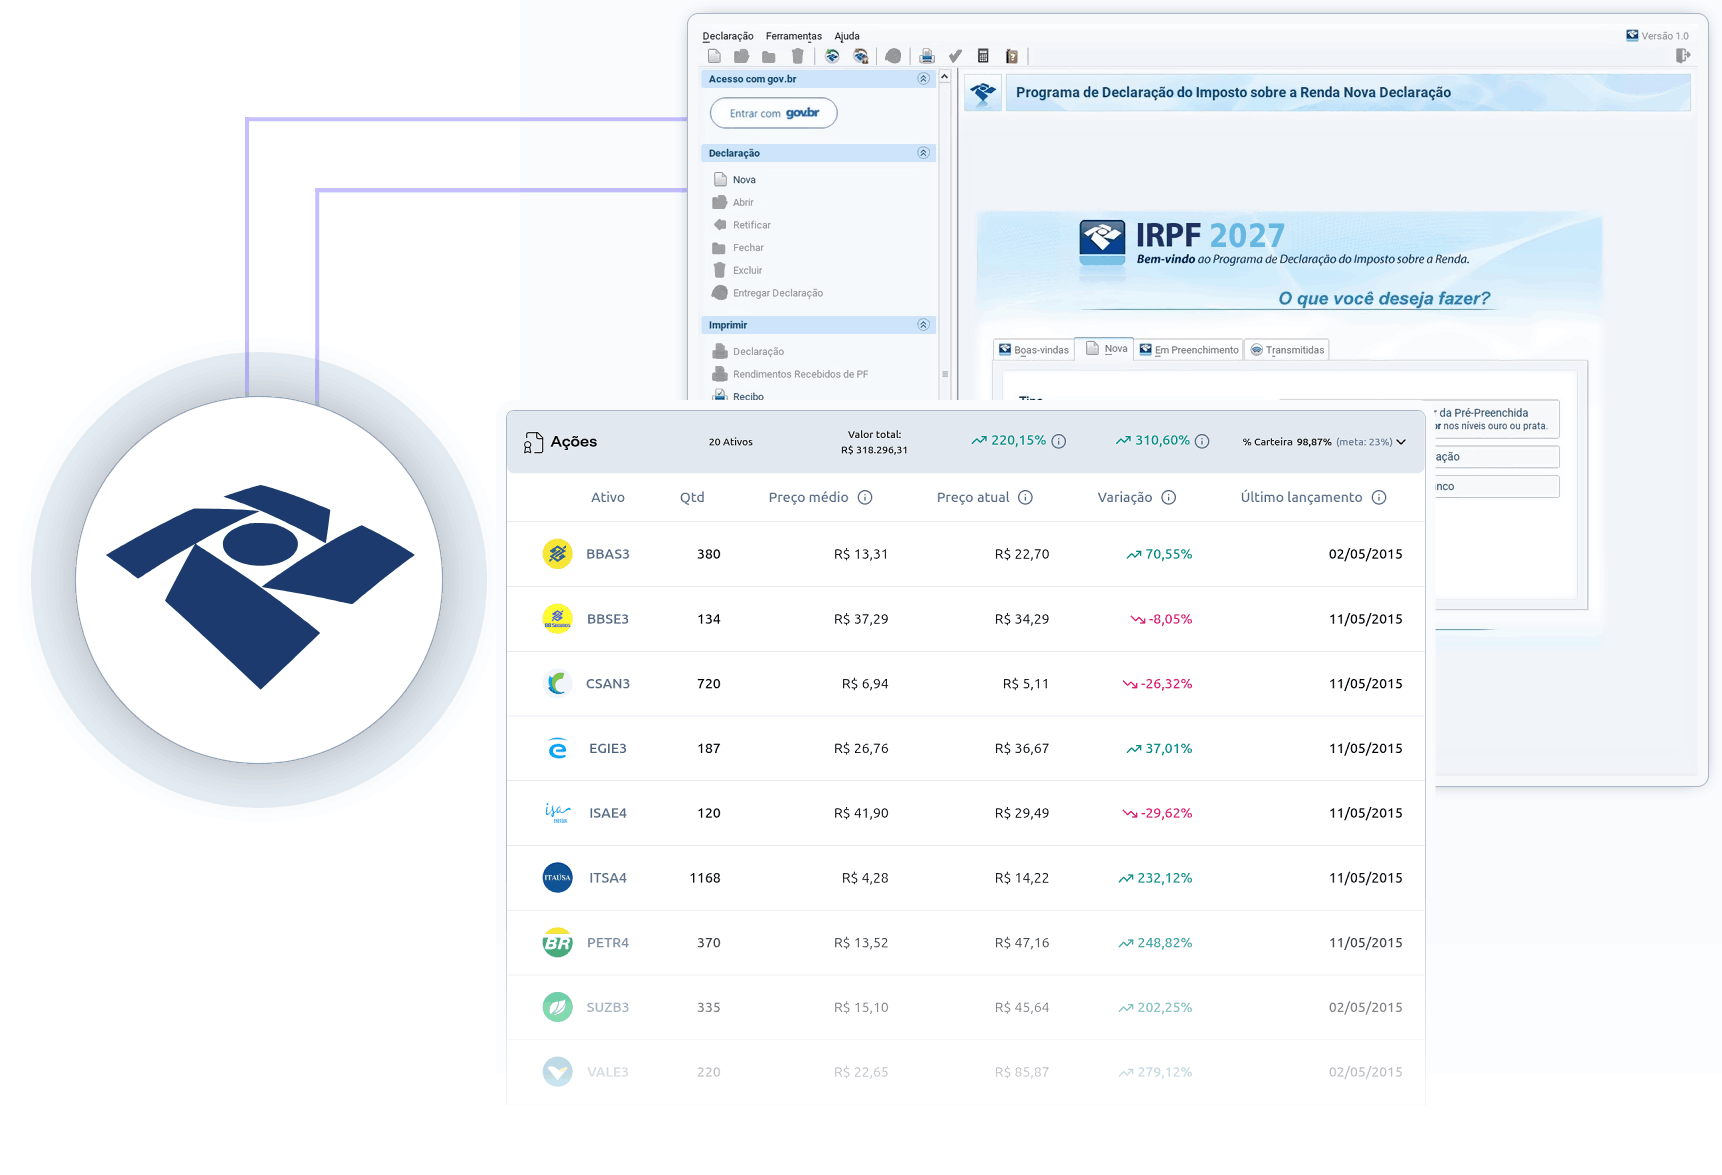
Task: Switch to the Transmitidas tab
Action: 1287,350
